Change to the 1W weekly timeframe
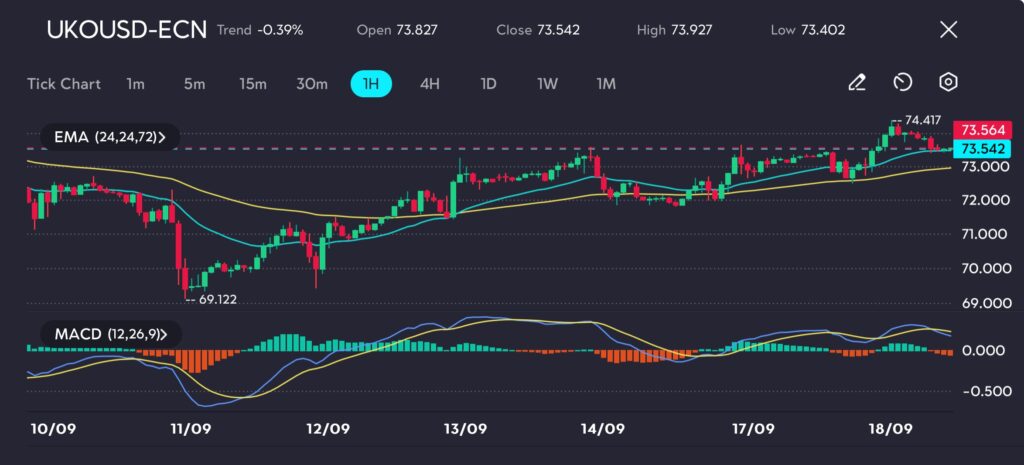Image resolution: width=1024 pixels, height=465 pixels. click(547, 84)
